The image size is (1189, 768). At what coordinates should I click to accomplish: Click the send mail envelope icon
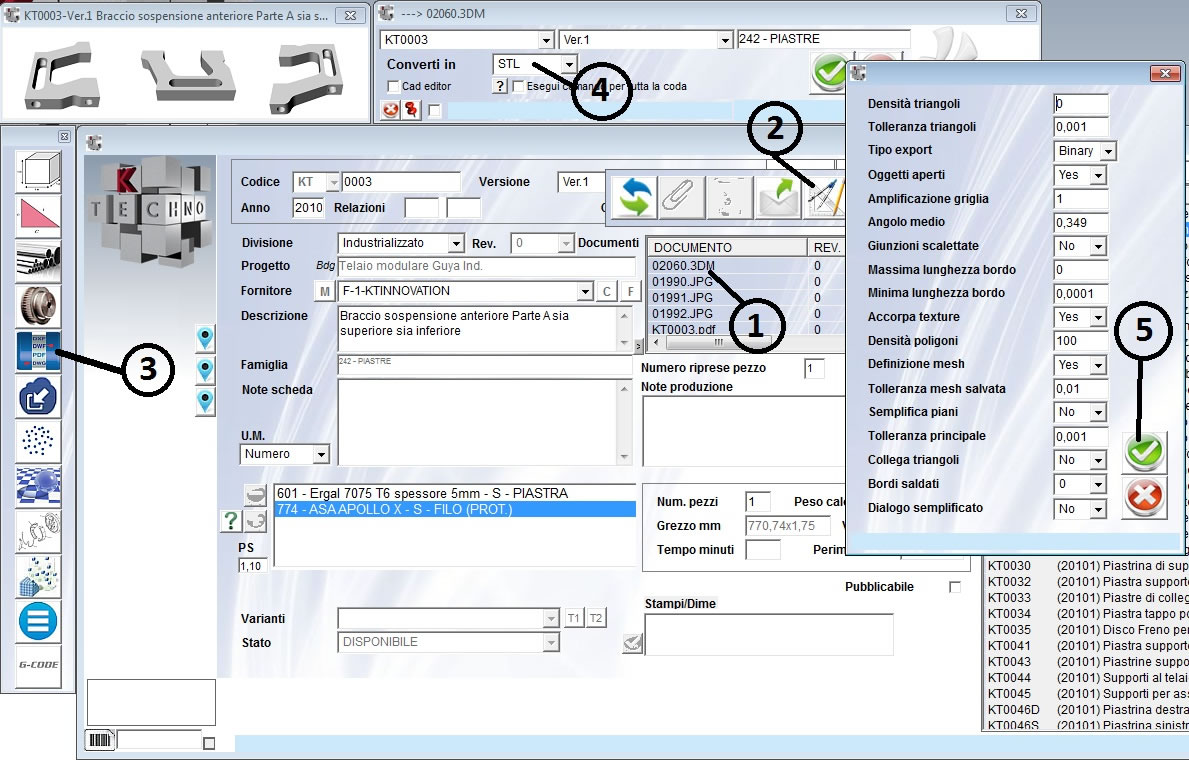(x=778, y=197)
